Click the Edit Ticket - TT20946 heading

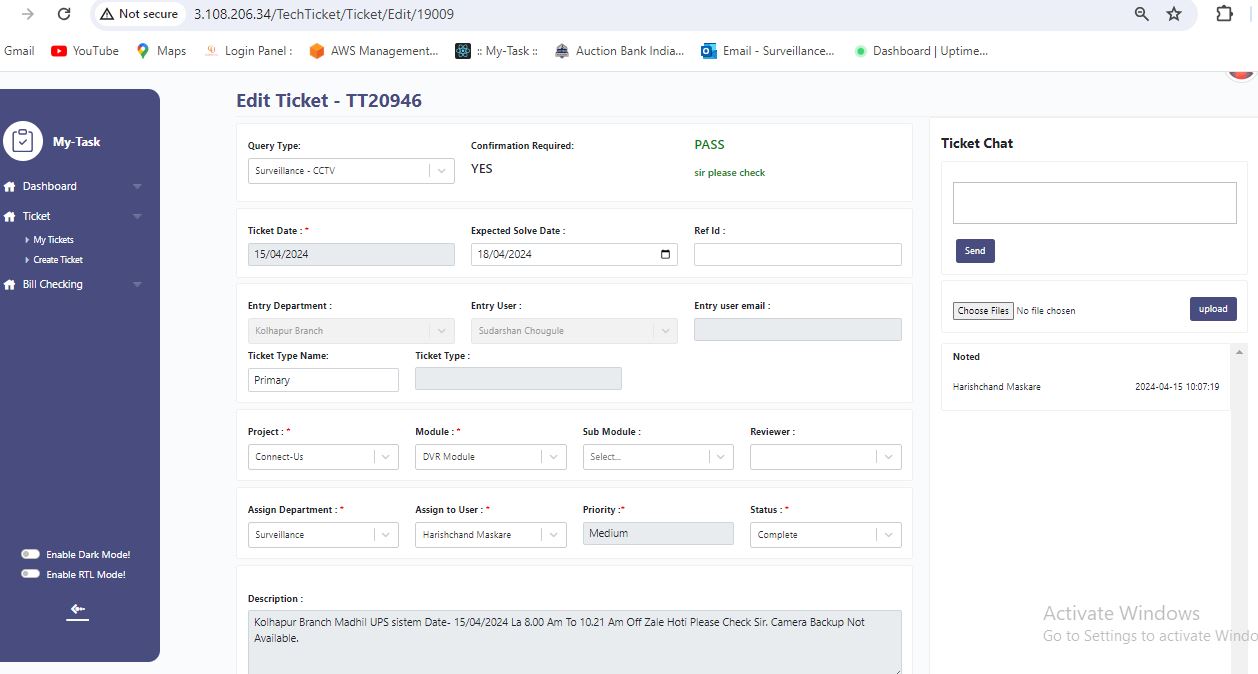coord(329,101)
